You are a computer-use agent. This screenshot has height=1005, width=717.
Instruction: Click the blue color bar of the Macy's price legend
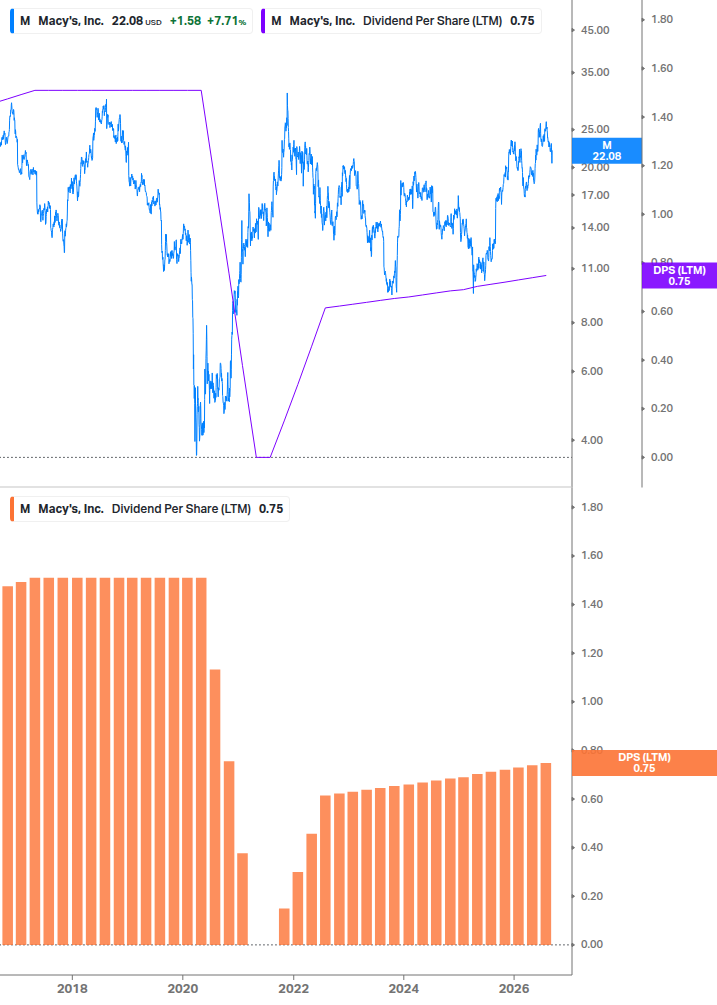[12, 21]
